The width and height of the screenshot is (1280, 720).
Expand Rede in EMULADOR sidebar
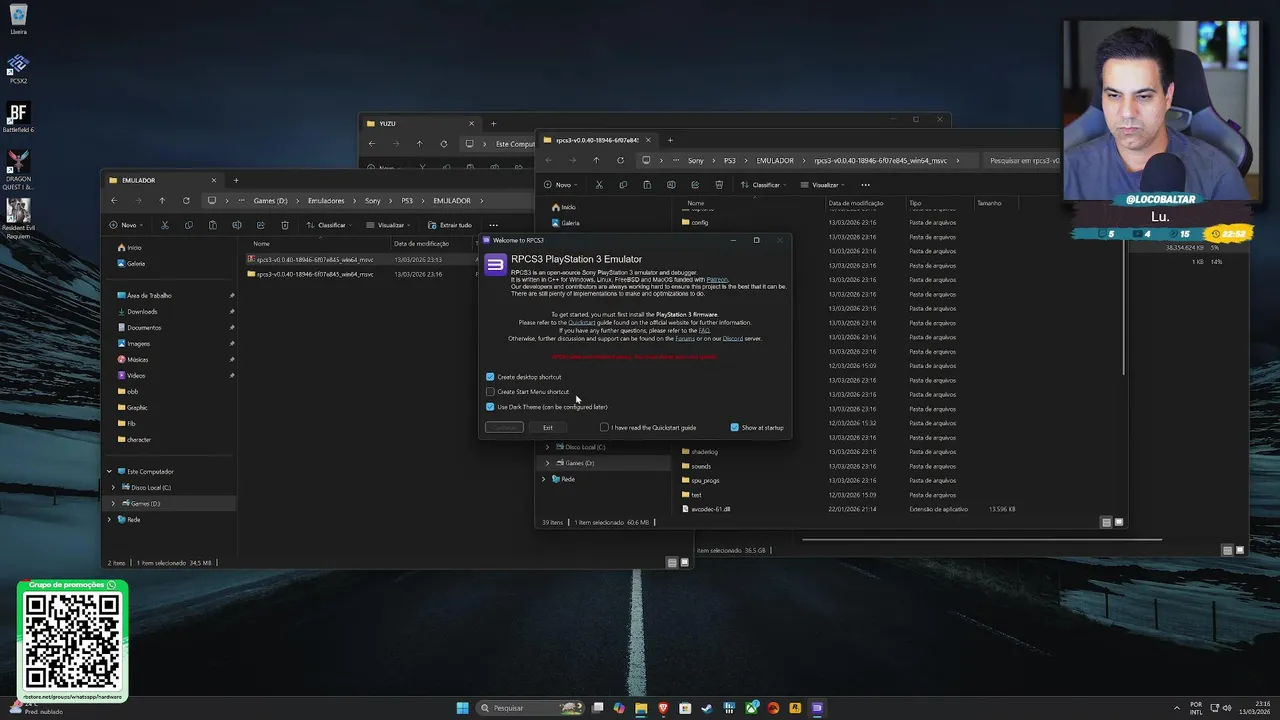pyautogui.click(x=109, y=520)
